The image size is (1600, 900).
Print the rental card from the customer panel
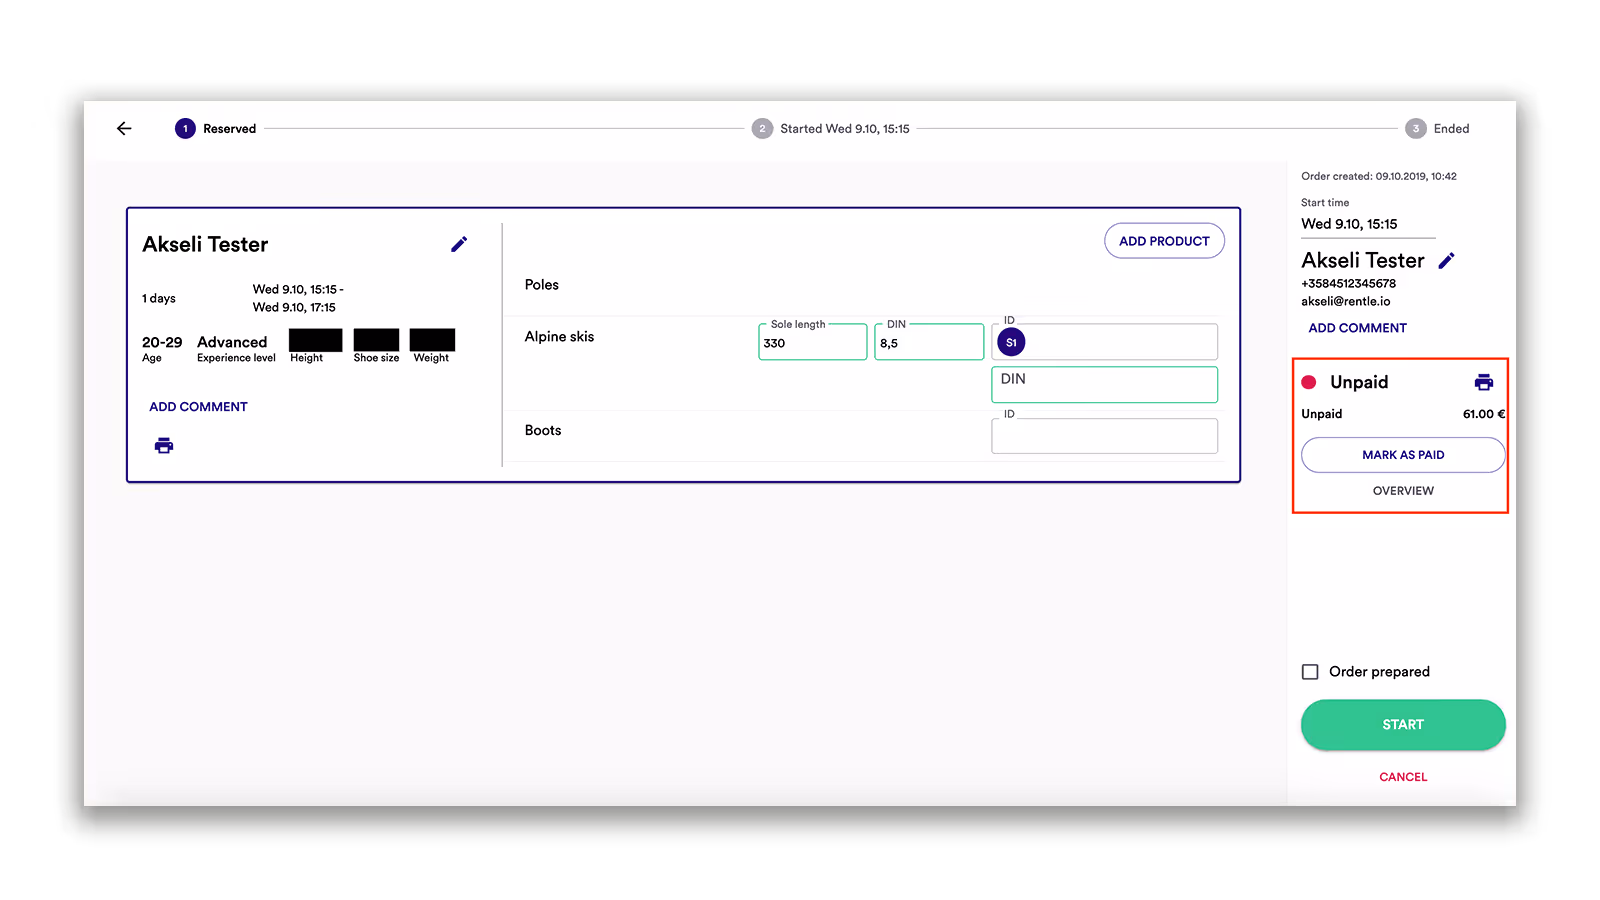[163, 445]
